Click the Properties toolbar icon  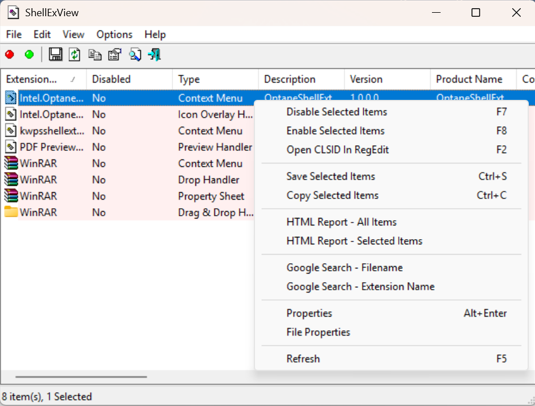pyautogui.click(x=115, y=55)
